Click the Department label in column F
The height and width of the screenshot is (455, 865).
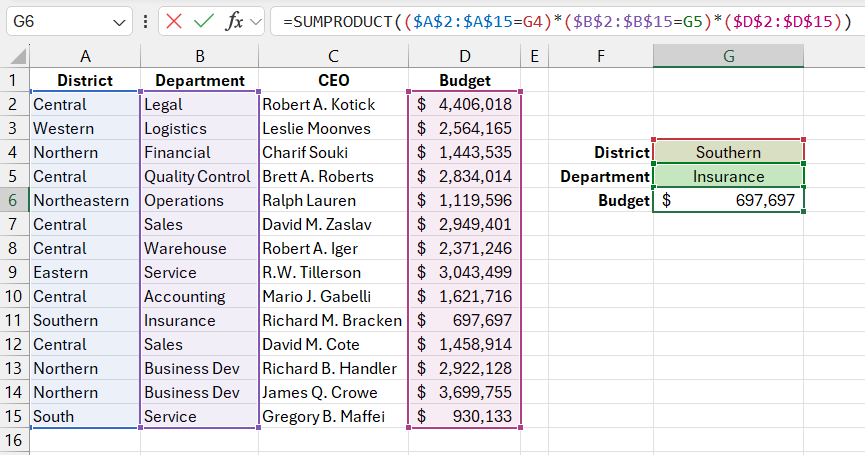pyautogui.click(x=601, y=176)
